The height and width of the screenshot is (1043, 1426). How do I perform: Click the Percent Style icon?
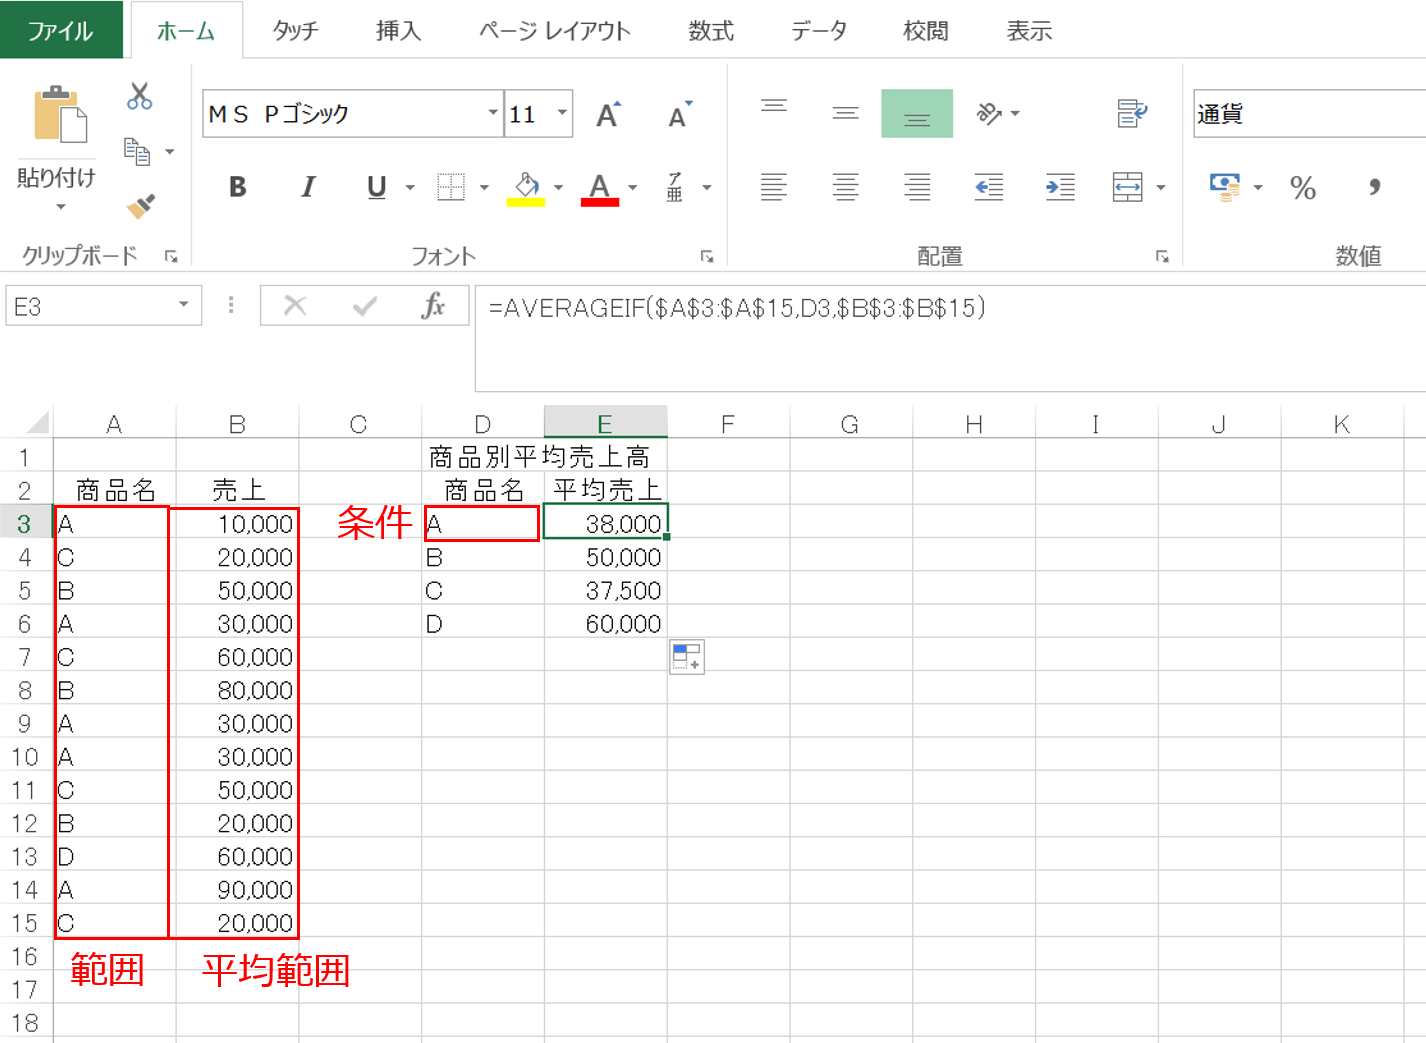tap(1302, 188)
